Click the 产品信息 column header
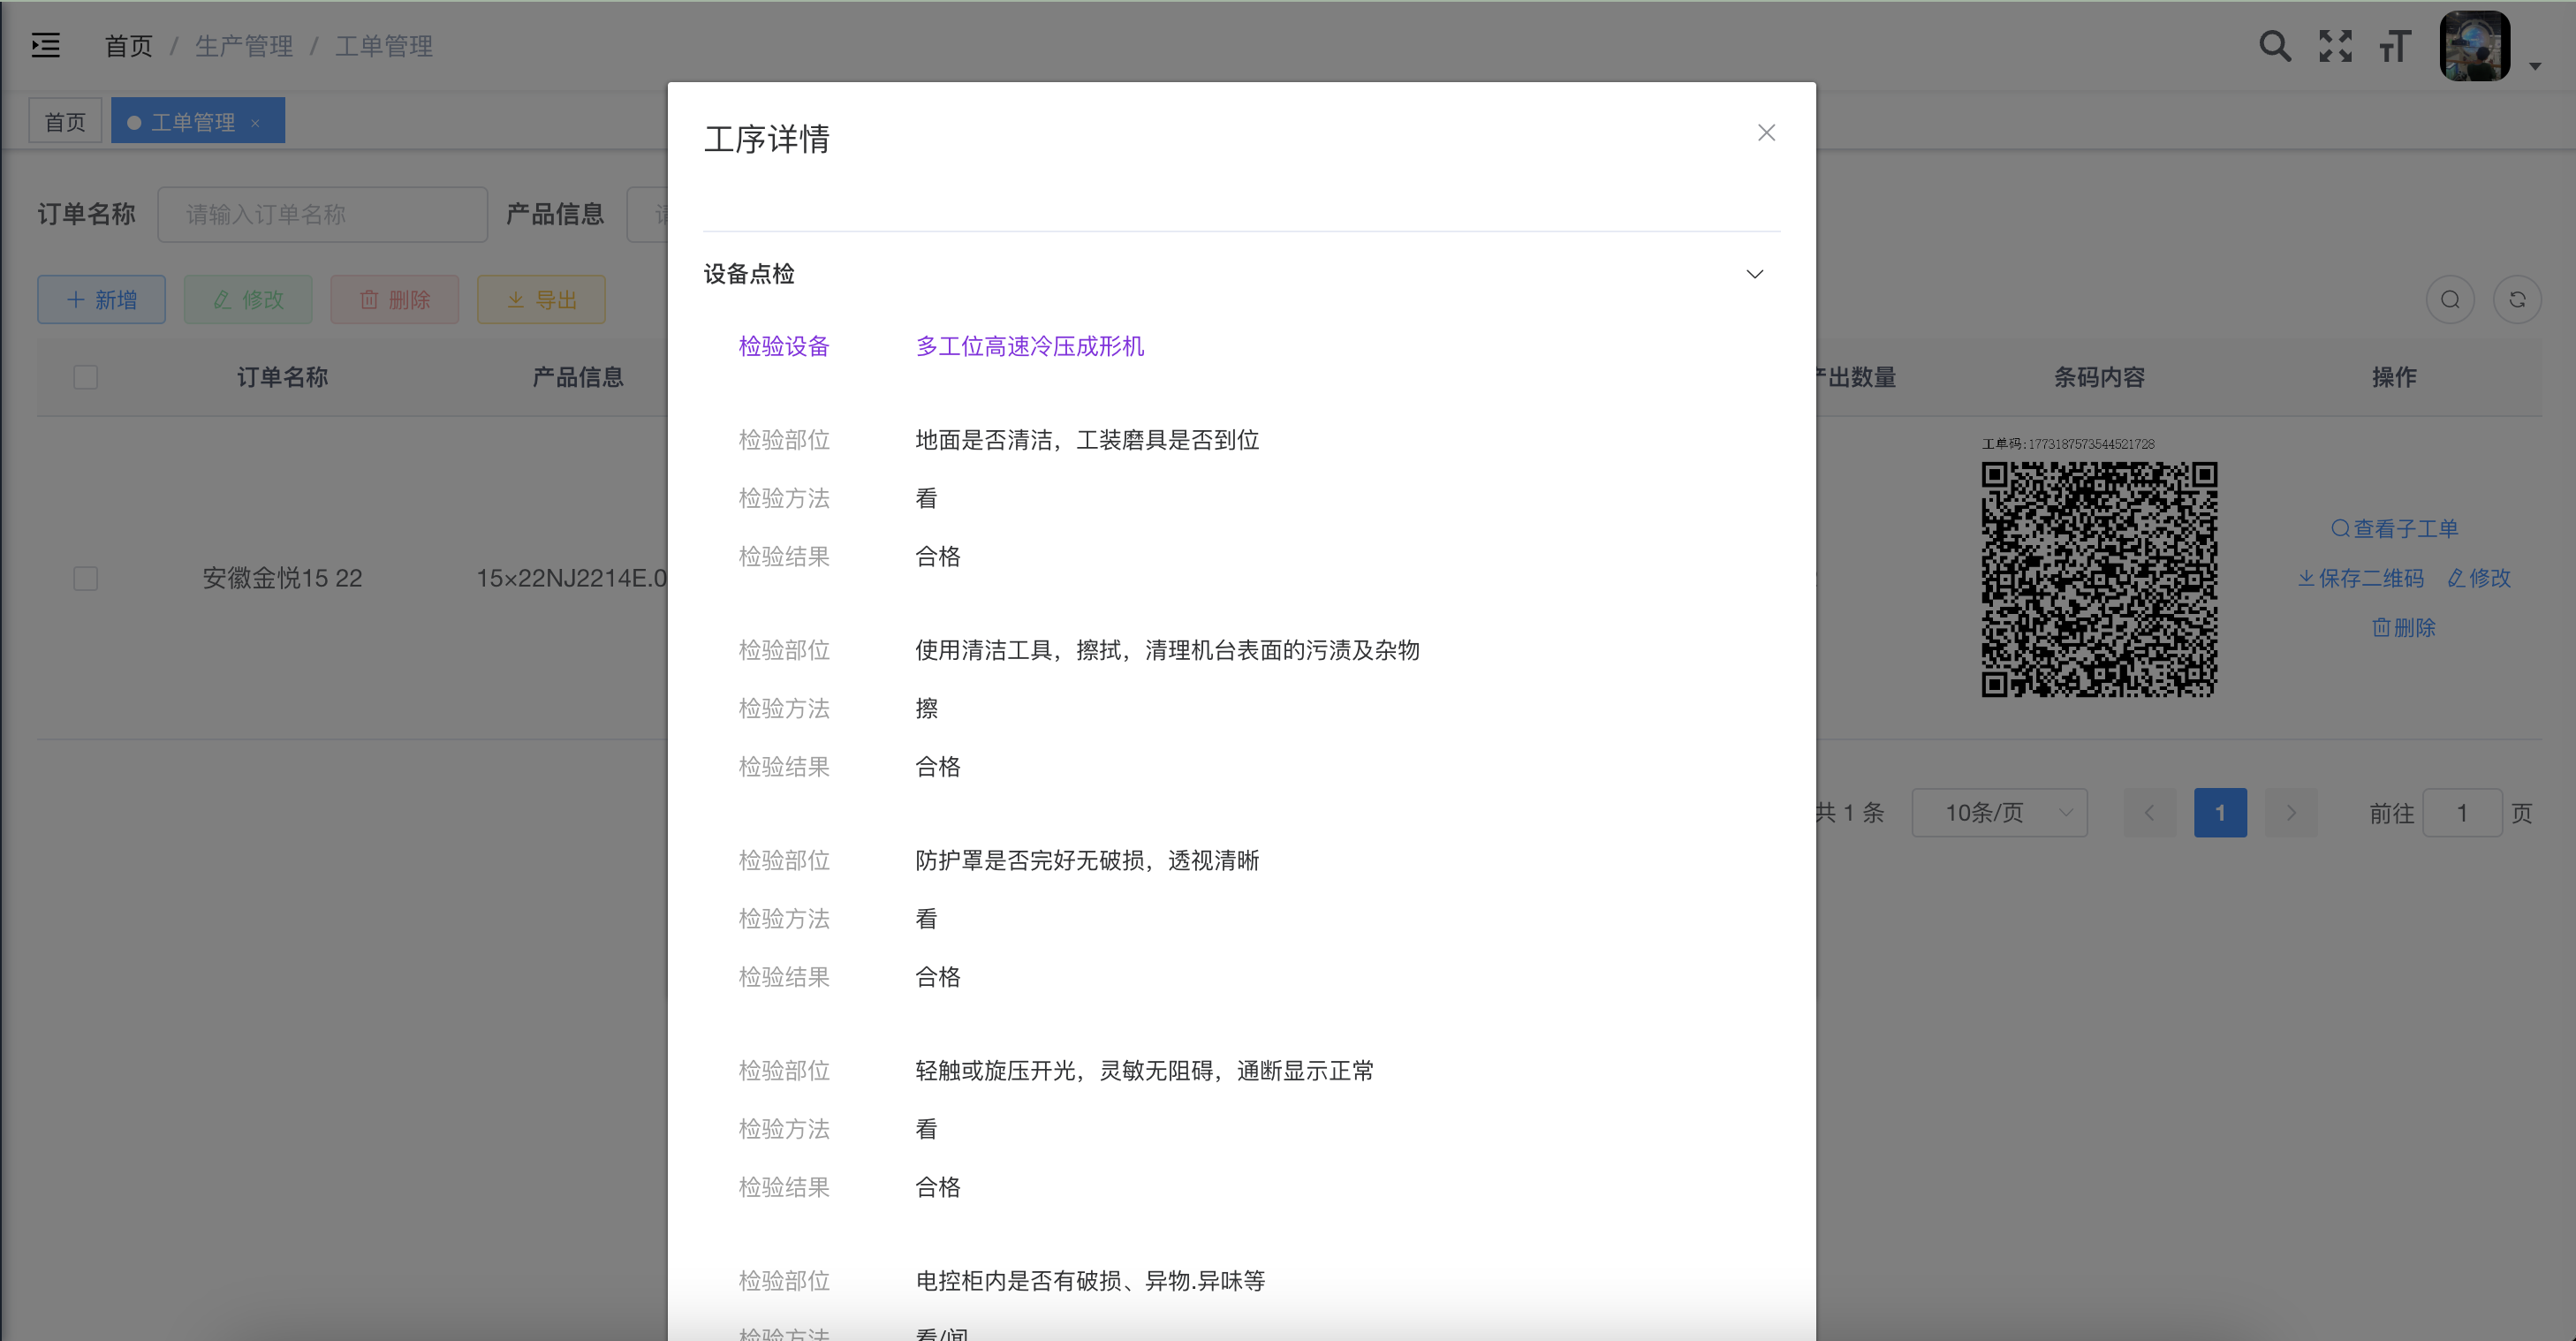This screenshot has height=1341, width=2576. coord(578,377)
